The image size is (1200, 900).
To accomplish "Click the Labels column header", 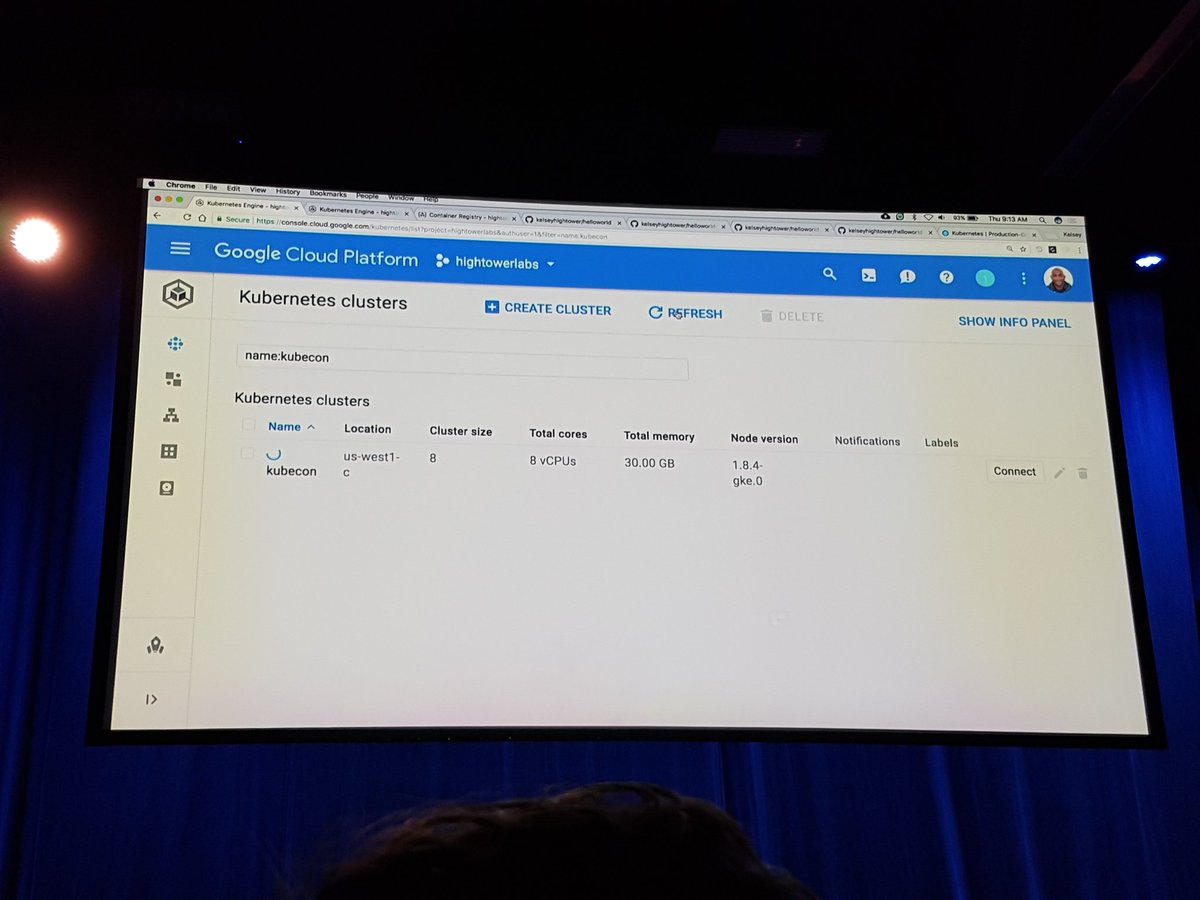I will coord(941,442).
